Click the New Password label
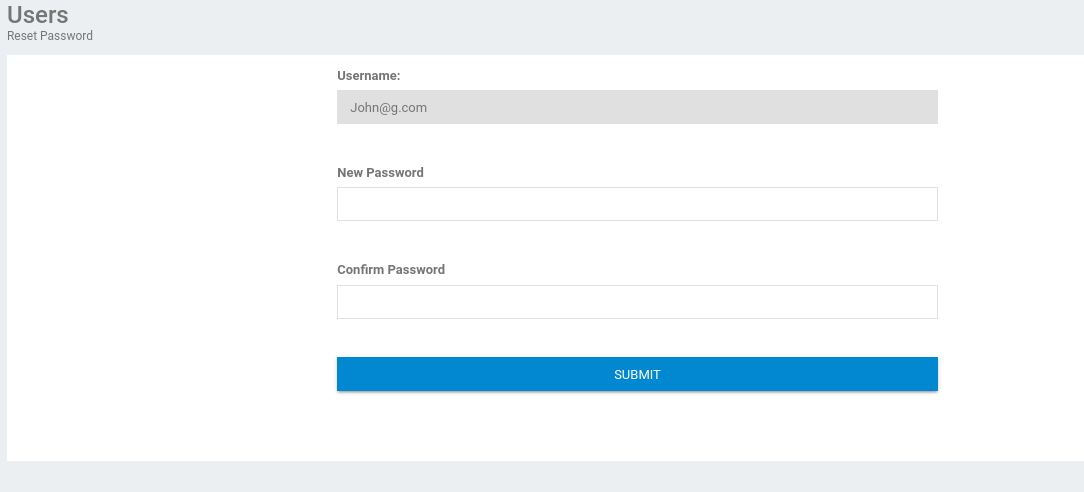Viewport: 1084px width, 492px height. click(380, 173)
